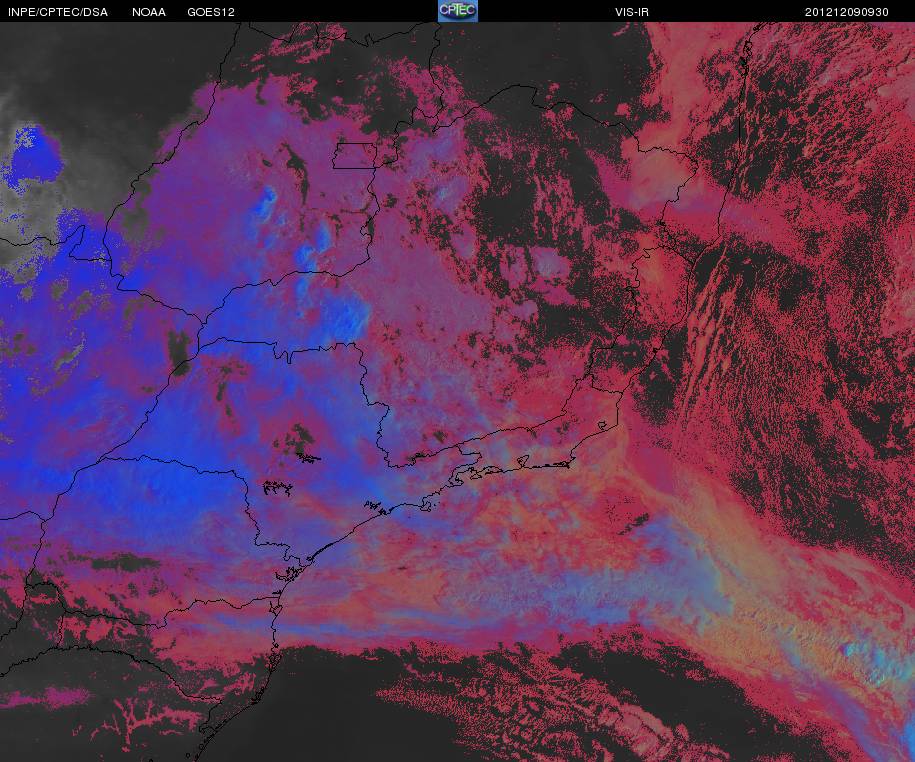The image size is (915, 762).
Task: Click inside the rectangular Distrito Federal outline
Action: [x=355, y=156]
